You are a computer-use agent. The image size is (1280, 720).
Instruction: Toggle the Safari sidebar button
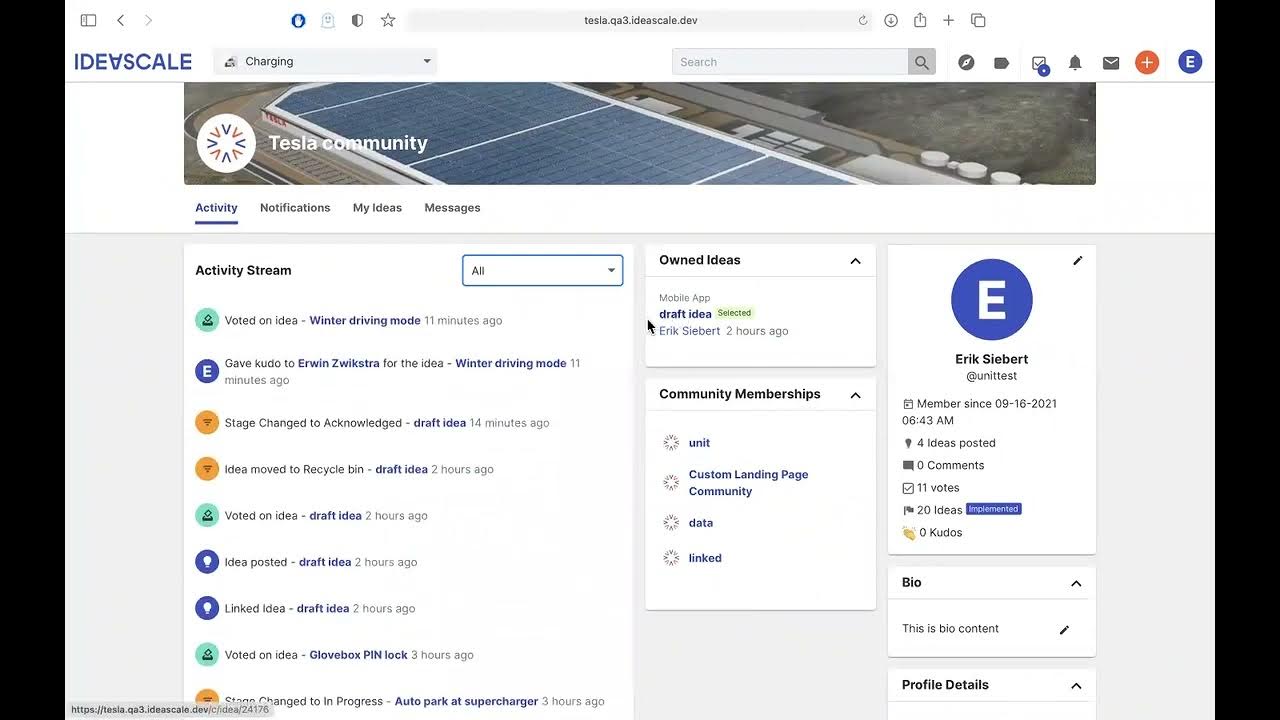[88, 20]
